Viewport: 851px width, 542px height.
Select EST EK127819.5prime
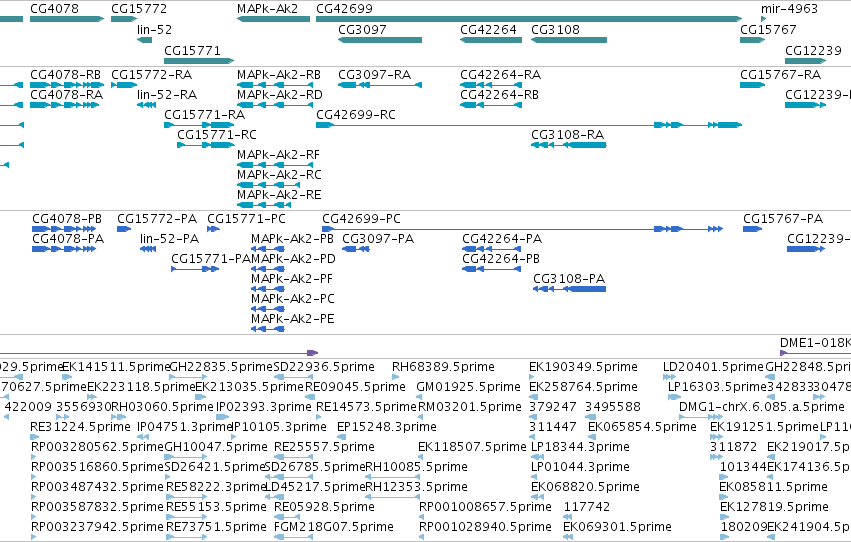(x=774, y=507)
